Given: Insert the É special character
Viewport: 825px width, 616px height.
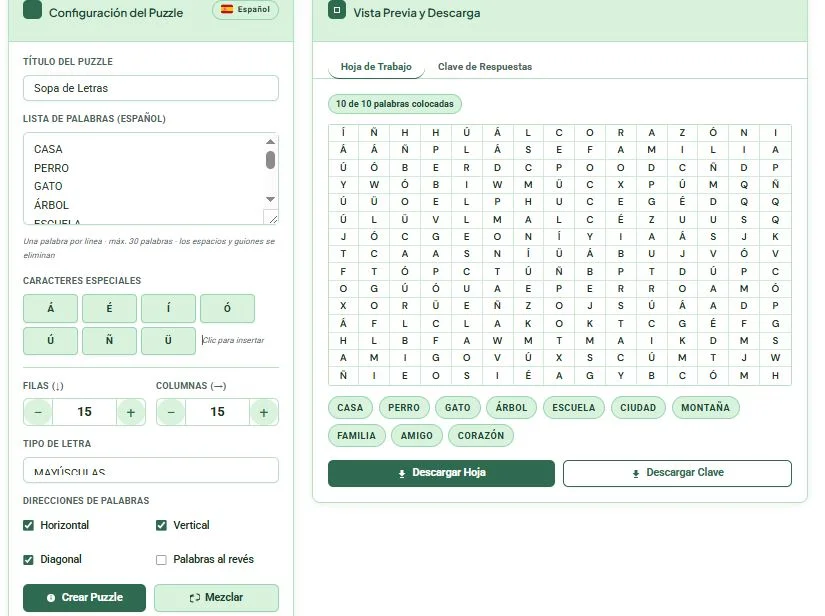Looking at the screenshot, I should [109, 308].
